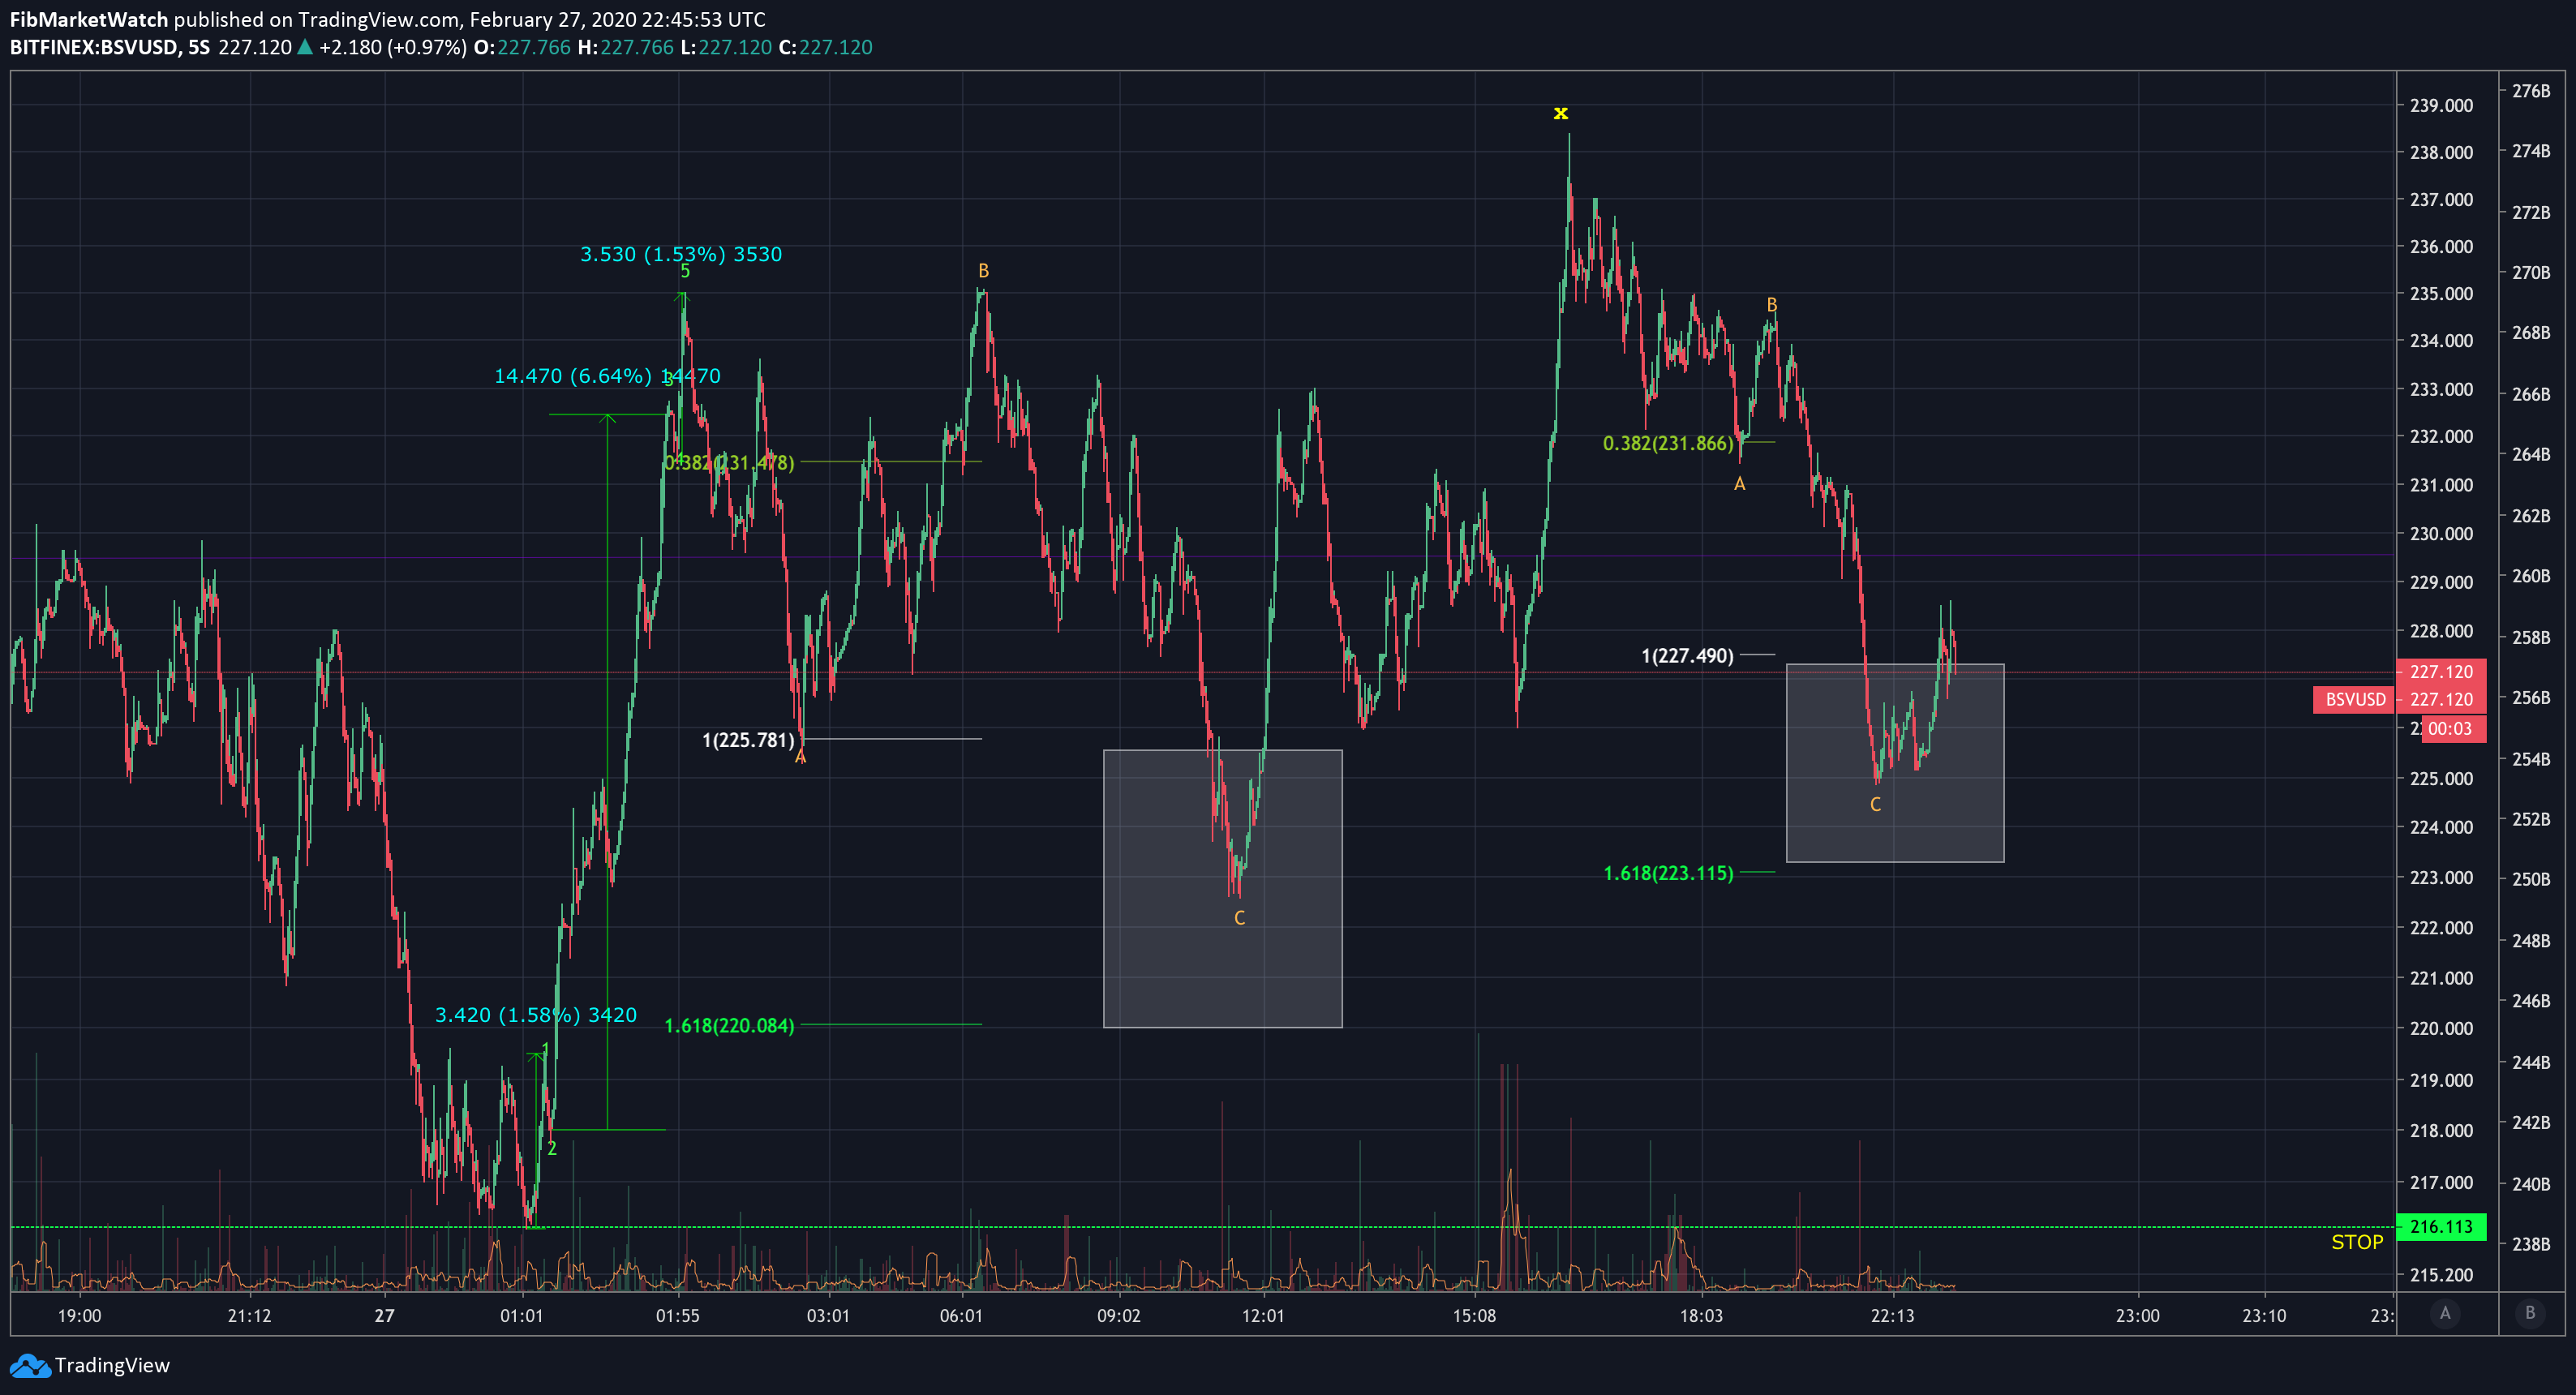The image size is (2576, 1395).
Task: Click FibMarketWatch author name
Action: coord(89,19)
